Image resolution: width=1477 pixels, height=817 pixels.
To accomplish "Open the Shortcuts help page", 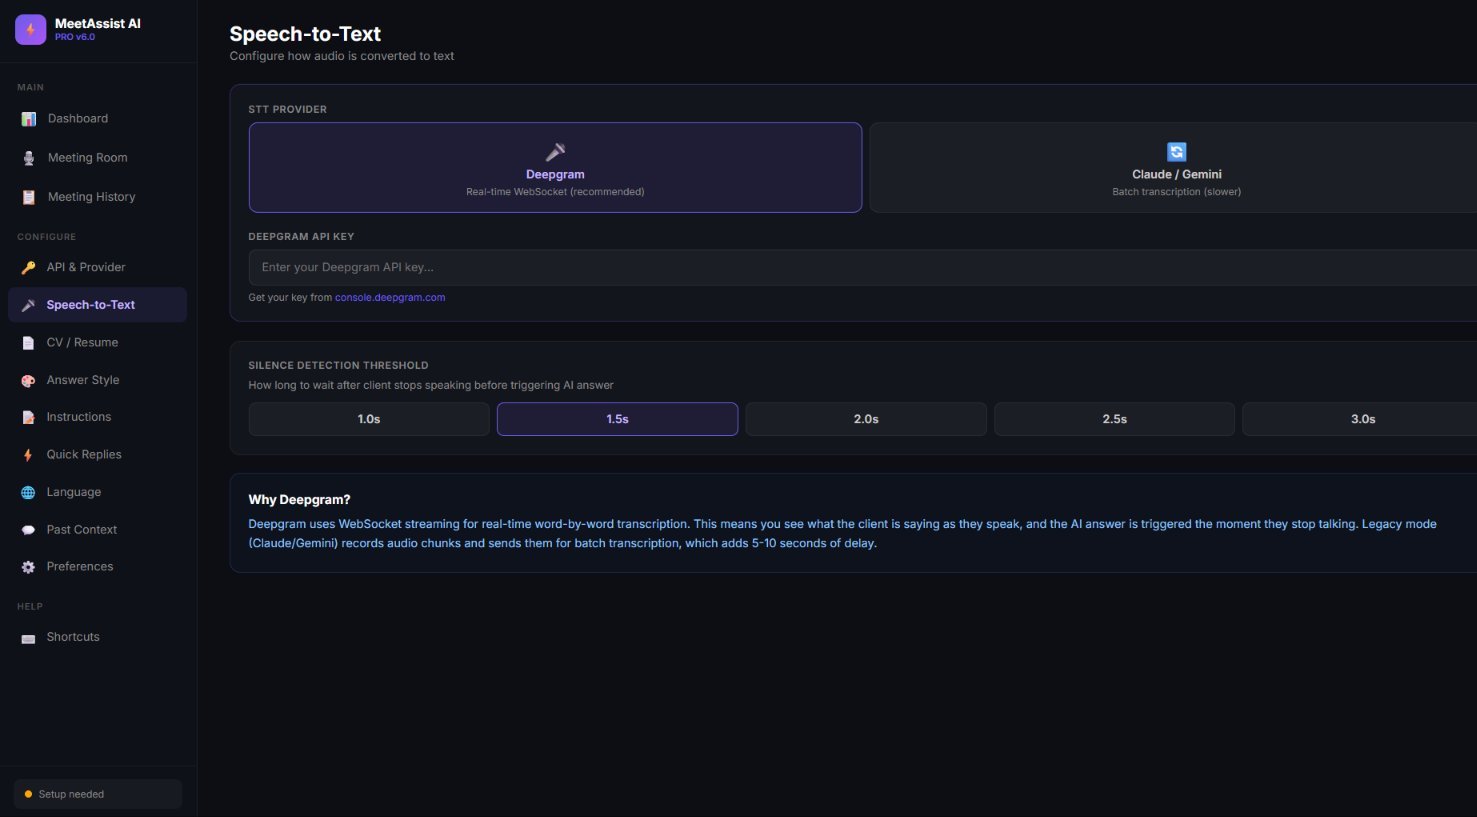I will [x=98, y=637].
